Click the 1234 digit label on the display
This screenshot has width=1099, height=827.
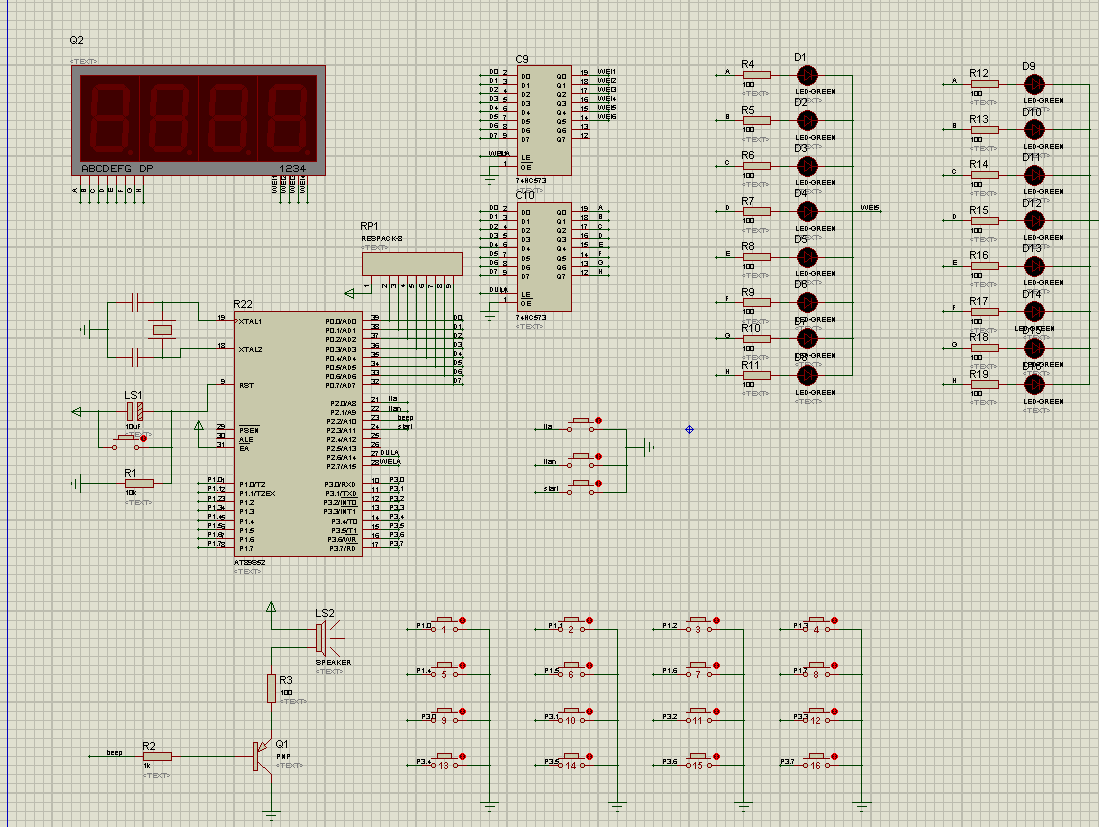292,168
